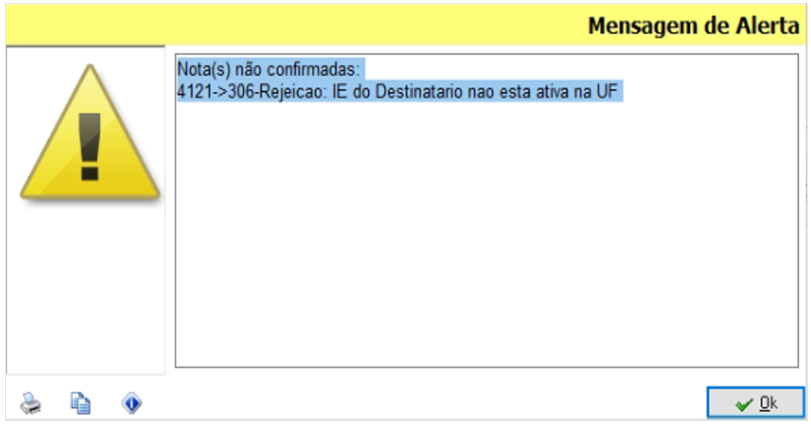The image size is (811, 426).
Task: Click the printer icon to print message
Action: pos(31,403)
